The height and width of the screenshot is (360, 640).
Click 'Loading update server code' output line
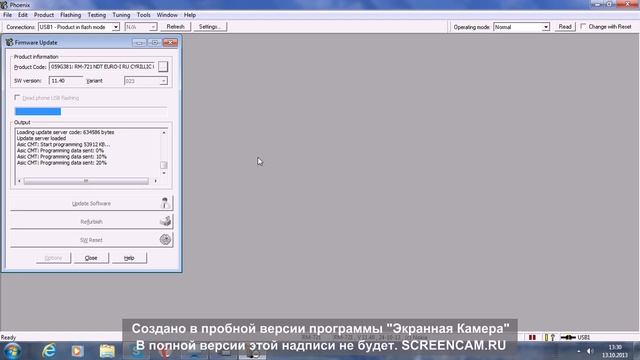click(x=65, y=132)
